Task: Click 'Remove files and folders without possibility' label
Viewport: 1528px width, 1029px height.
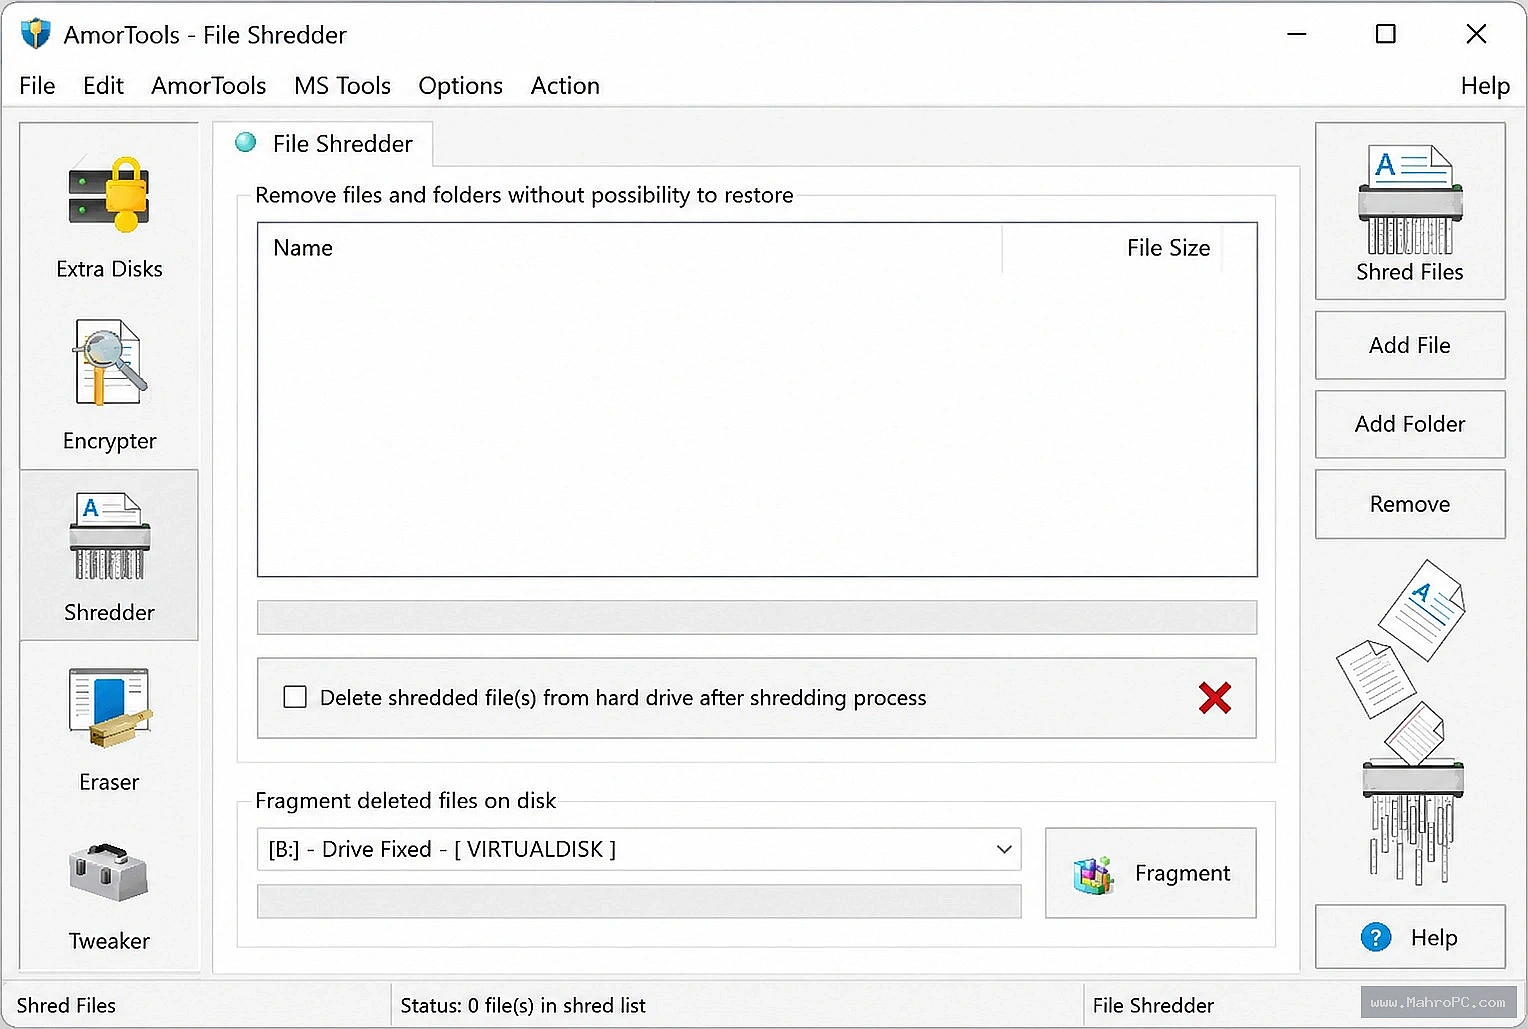Action: coord(524,195)
